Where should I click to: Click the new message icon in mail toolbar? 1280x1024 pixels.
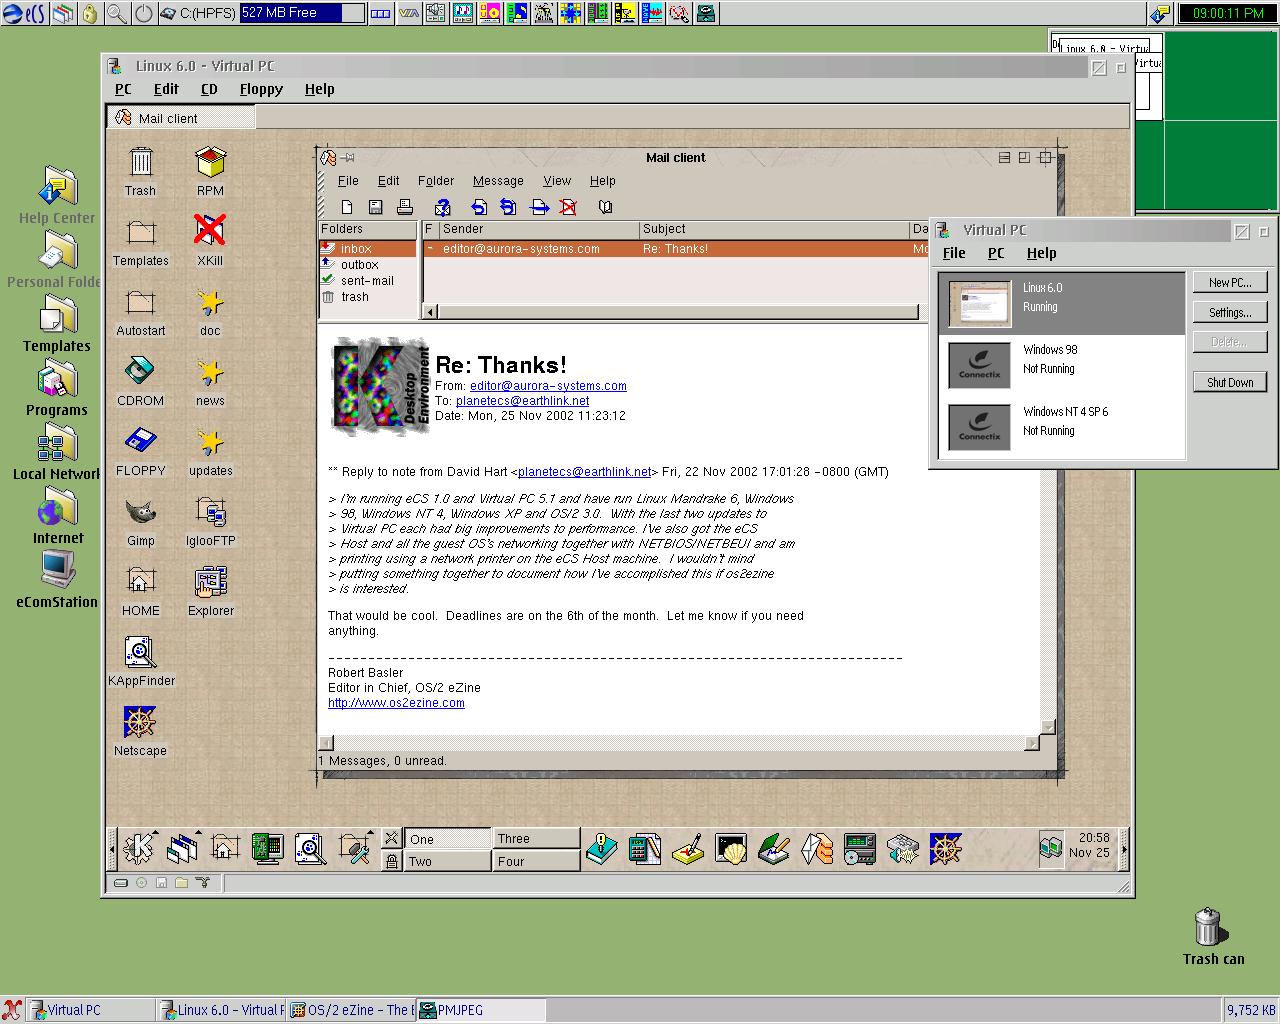click(347, 207)
